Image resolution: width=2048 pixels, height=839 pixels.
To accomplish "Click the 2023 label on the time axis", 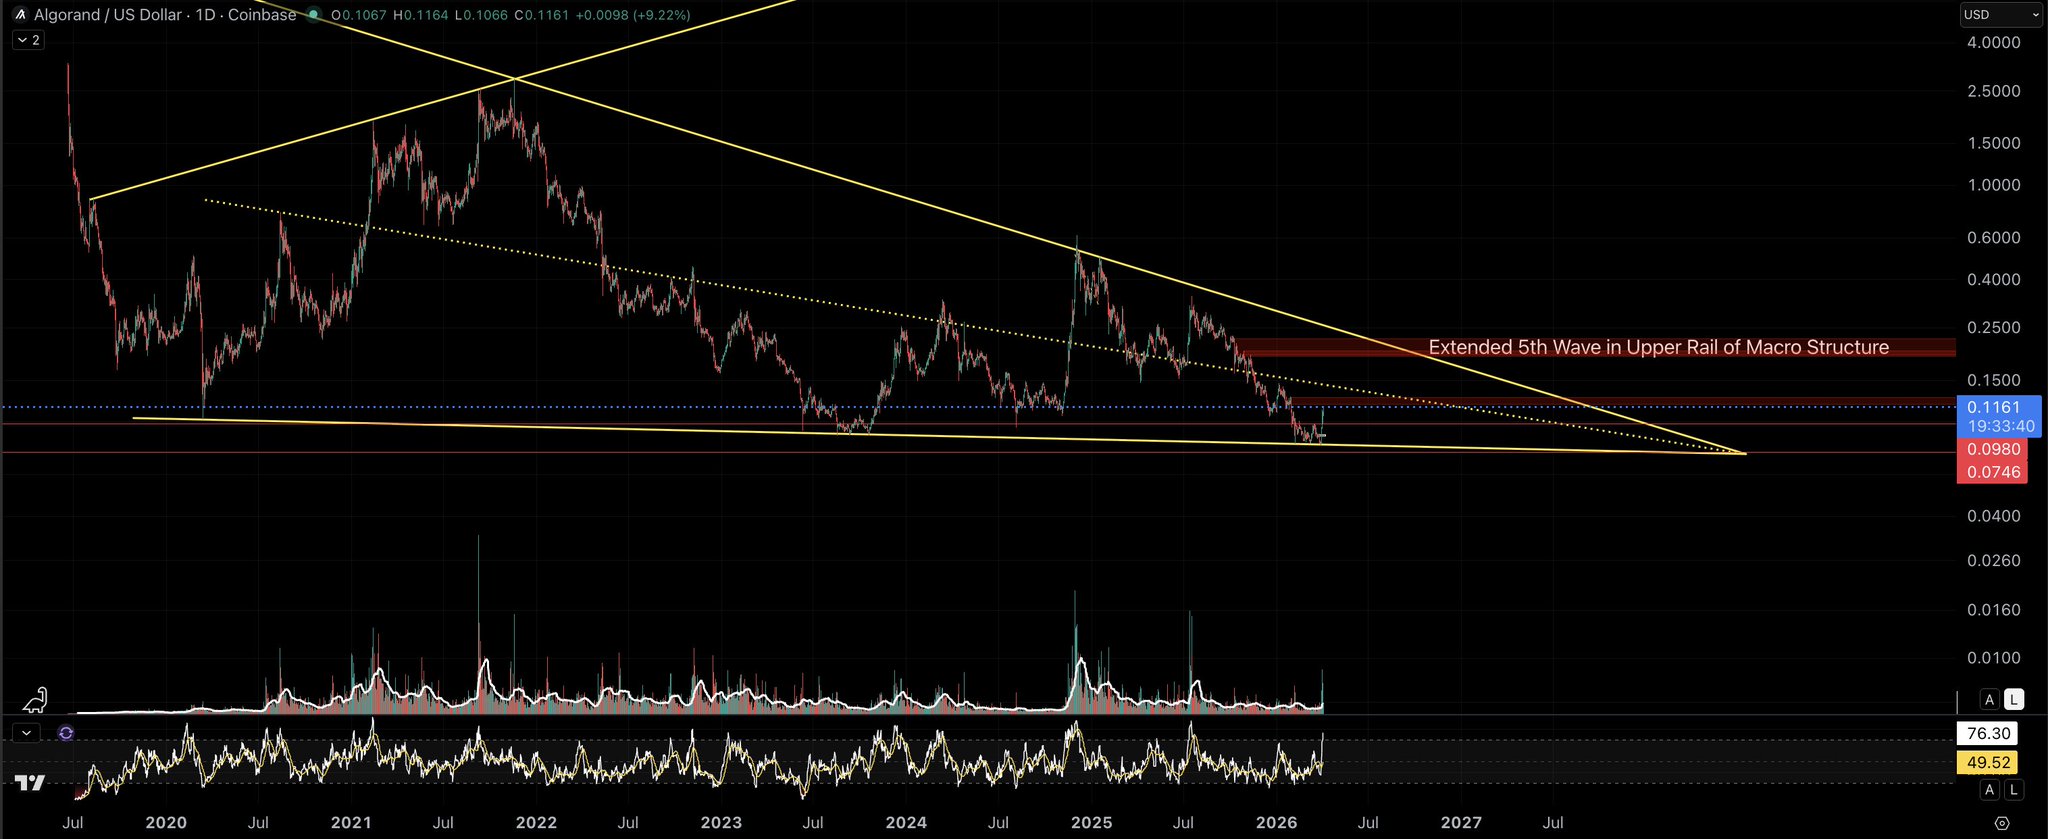I will [721, 823].
